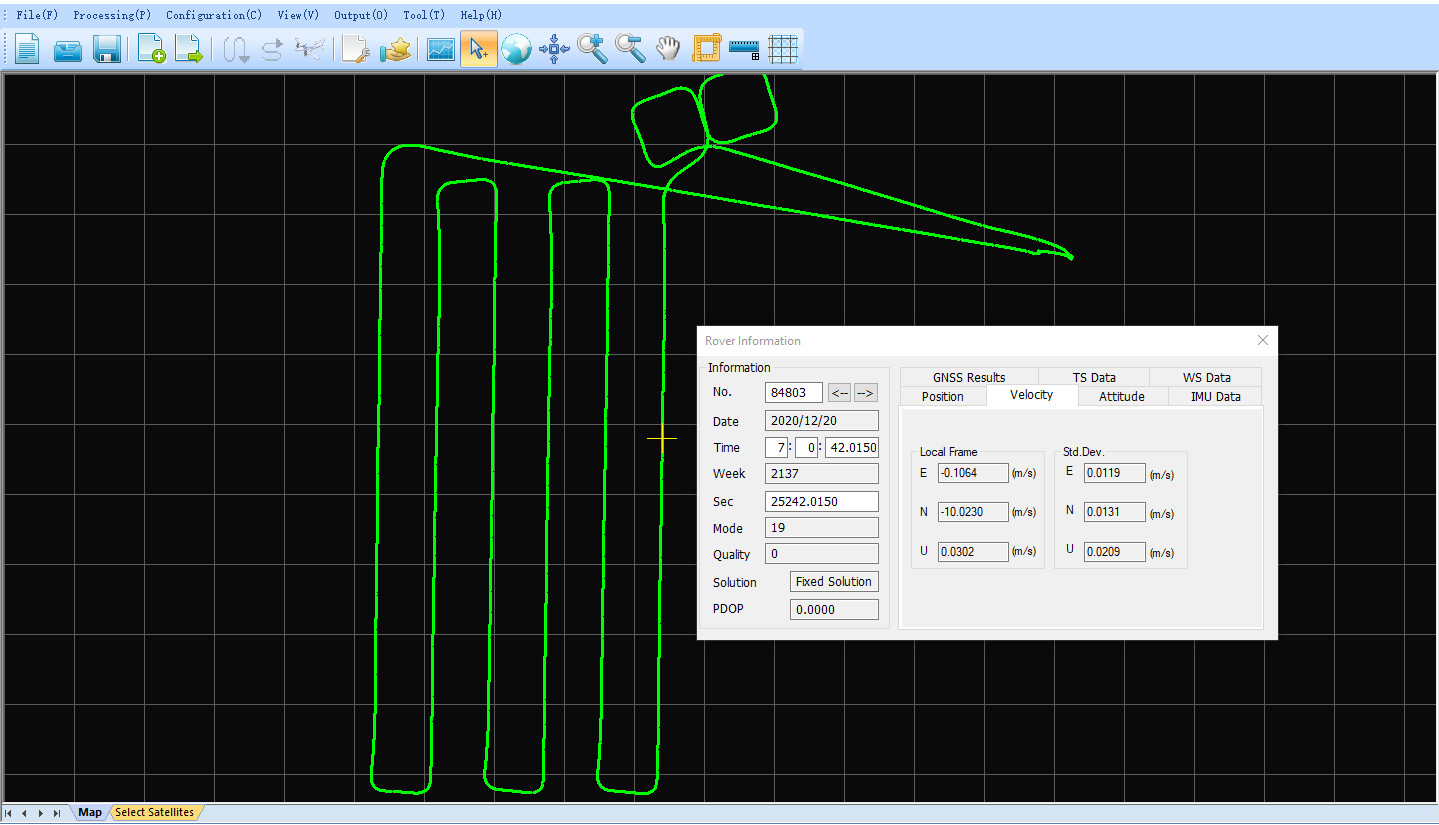Click the previous record <-- button
Screen dimensions: 1439x825
[x=840, y=393]
